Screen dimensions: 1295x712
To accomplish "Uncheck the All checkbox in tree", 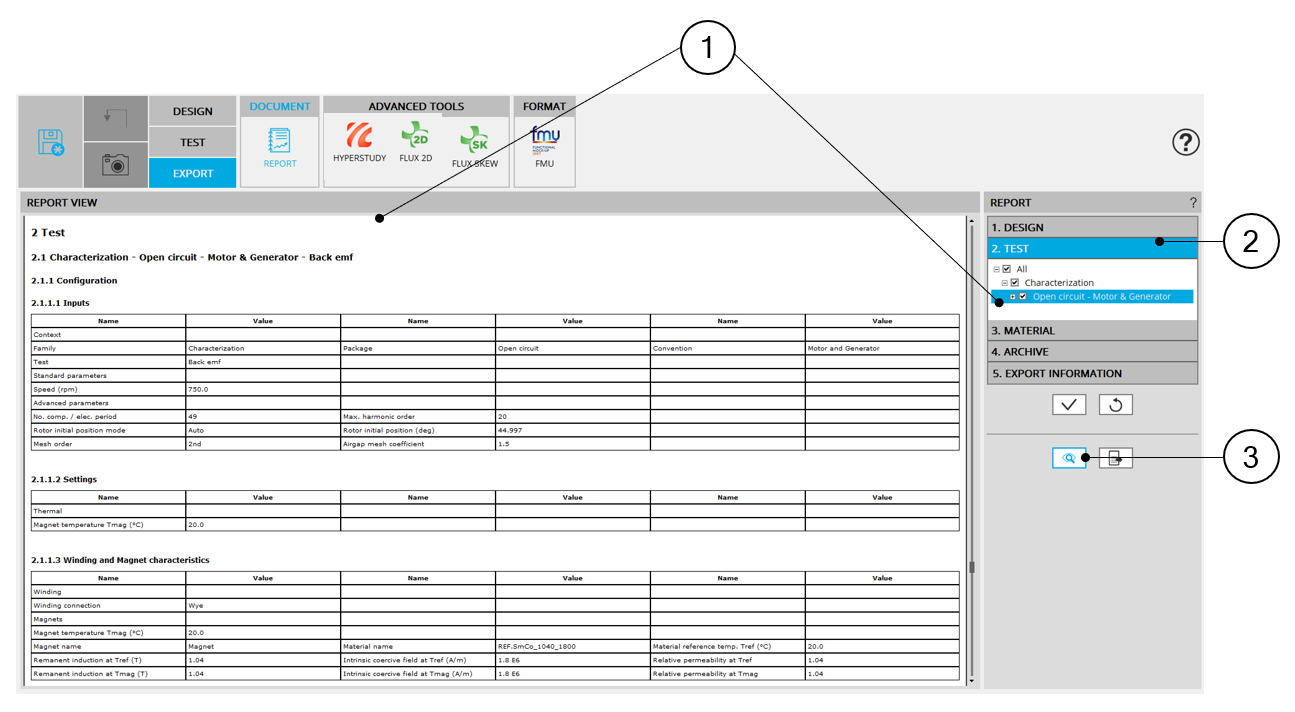I will (x=1007, y=269).
